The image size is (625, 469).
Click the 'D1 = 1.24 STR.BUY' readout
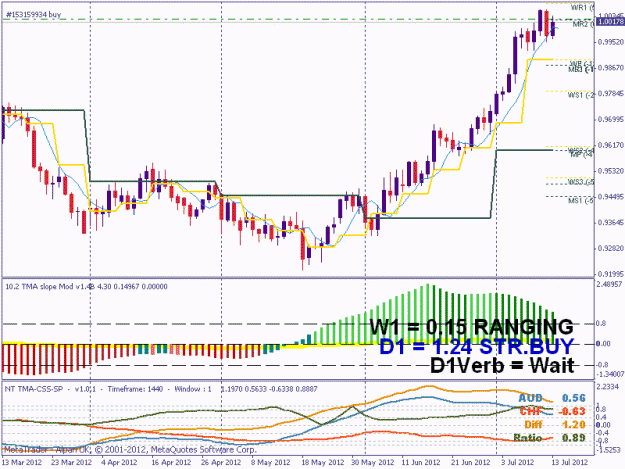477,346
